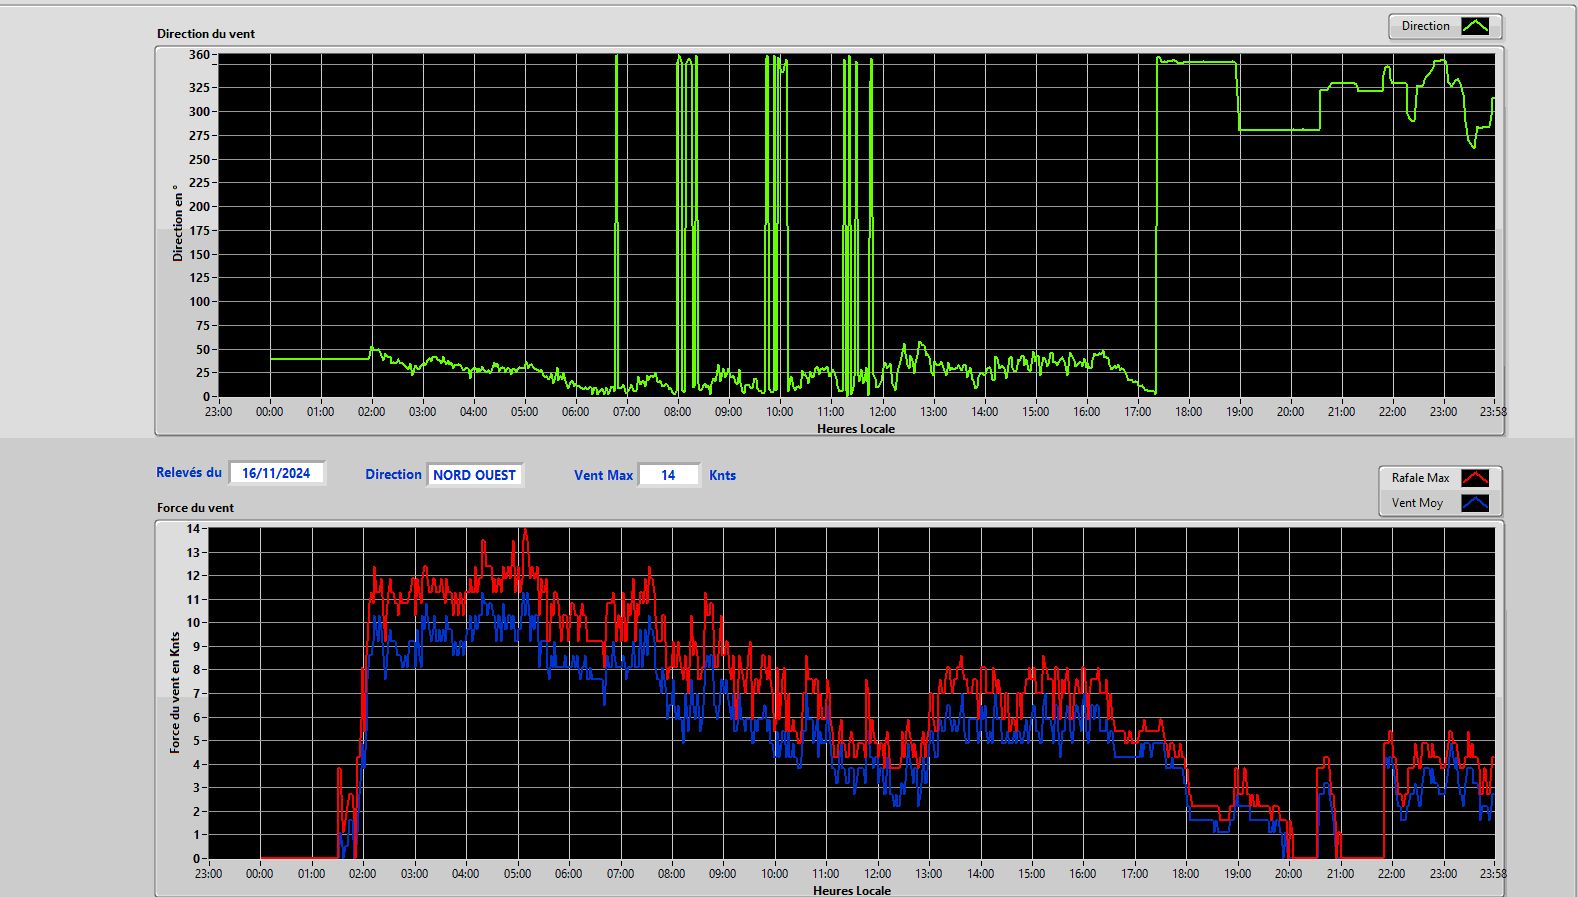This screenshot has height=897, width=1578.
Task: Click 'Heures Locale' under the direction chart
Action: coord(856,428)
